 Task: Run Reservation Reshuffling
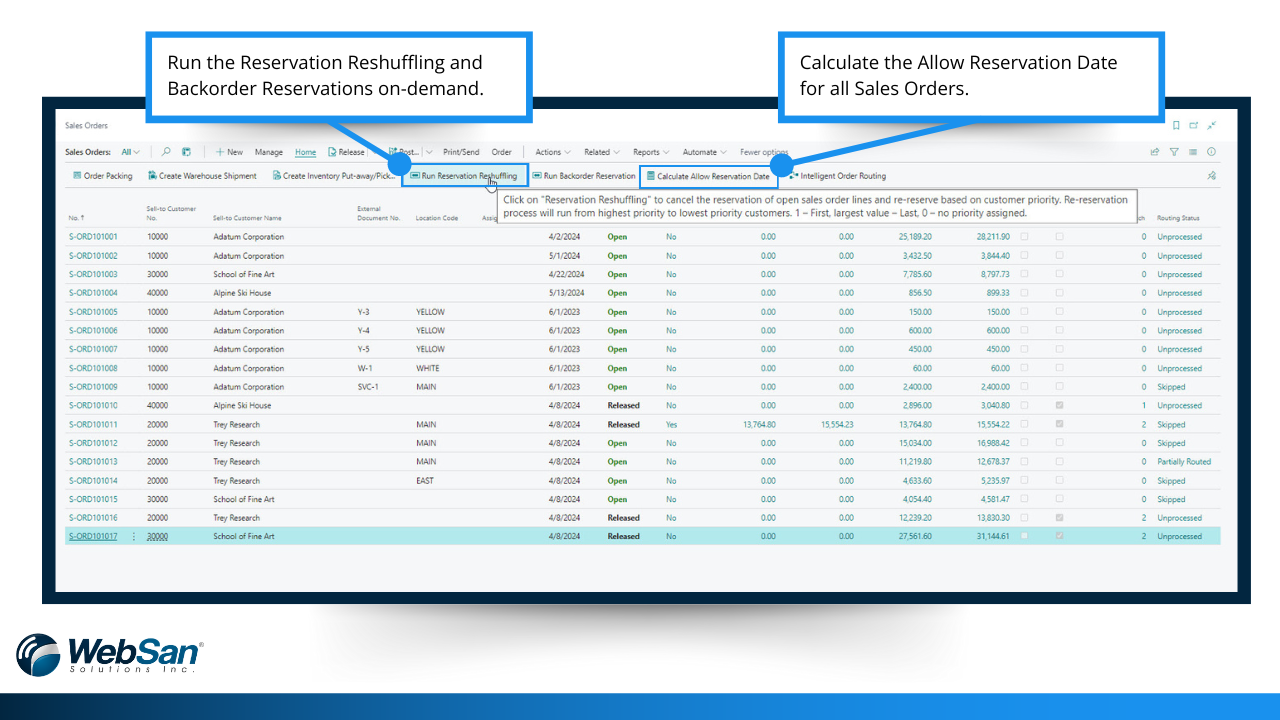[464, 176]
